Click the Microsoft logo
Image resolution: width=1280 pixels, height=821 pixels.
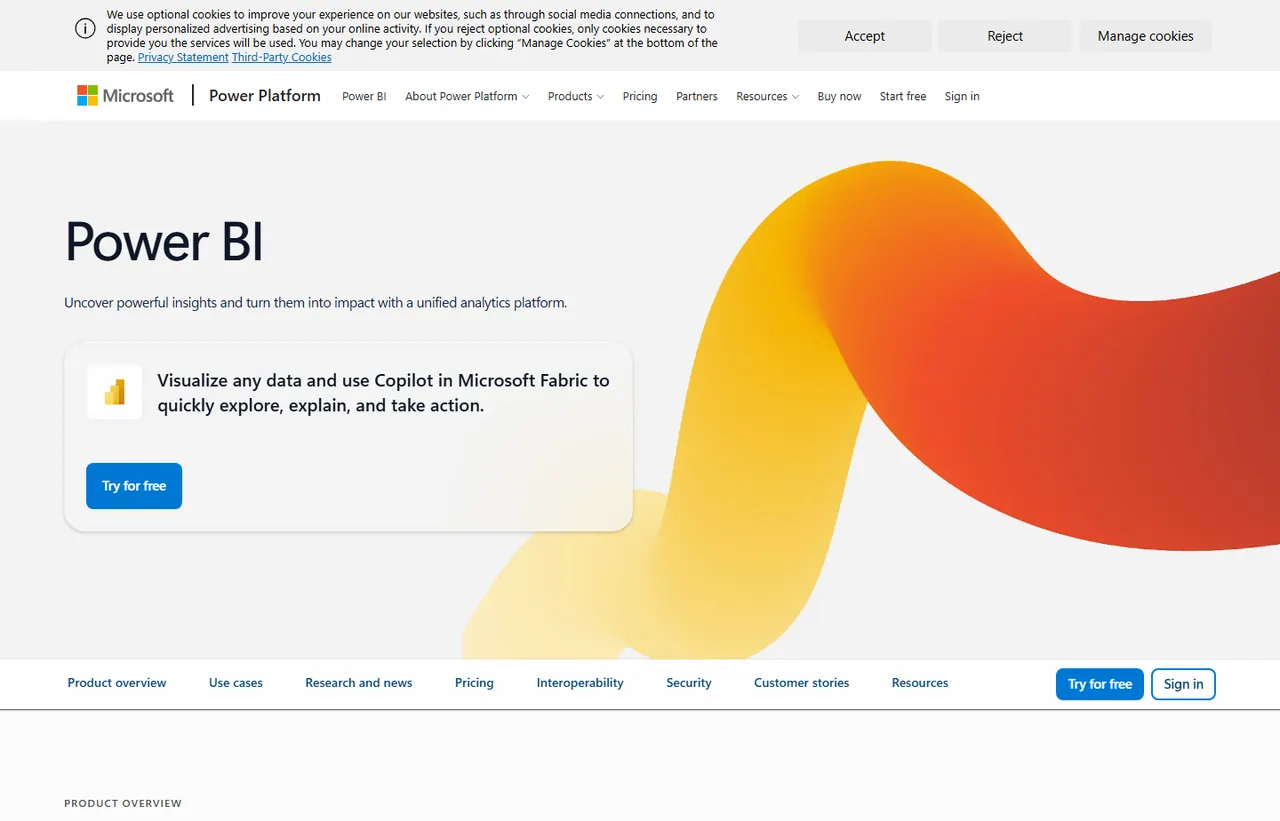(x=125, y=96)
